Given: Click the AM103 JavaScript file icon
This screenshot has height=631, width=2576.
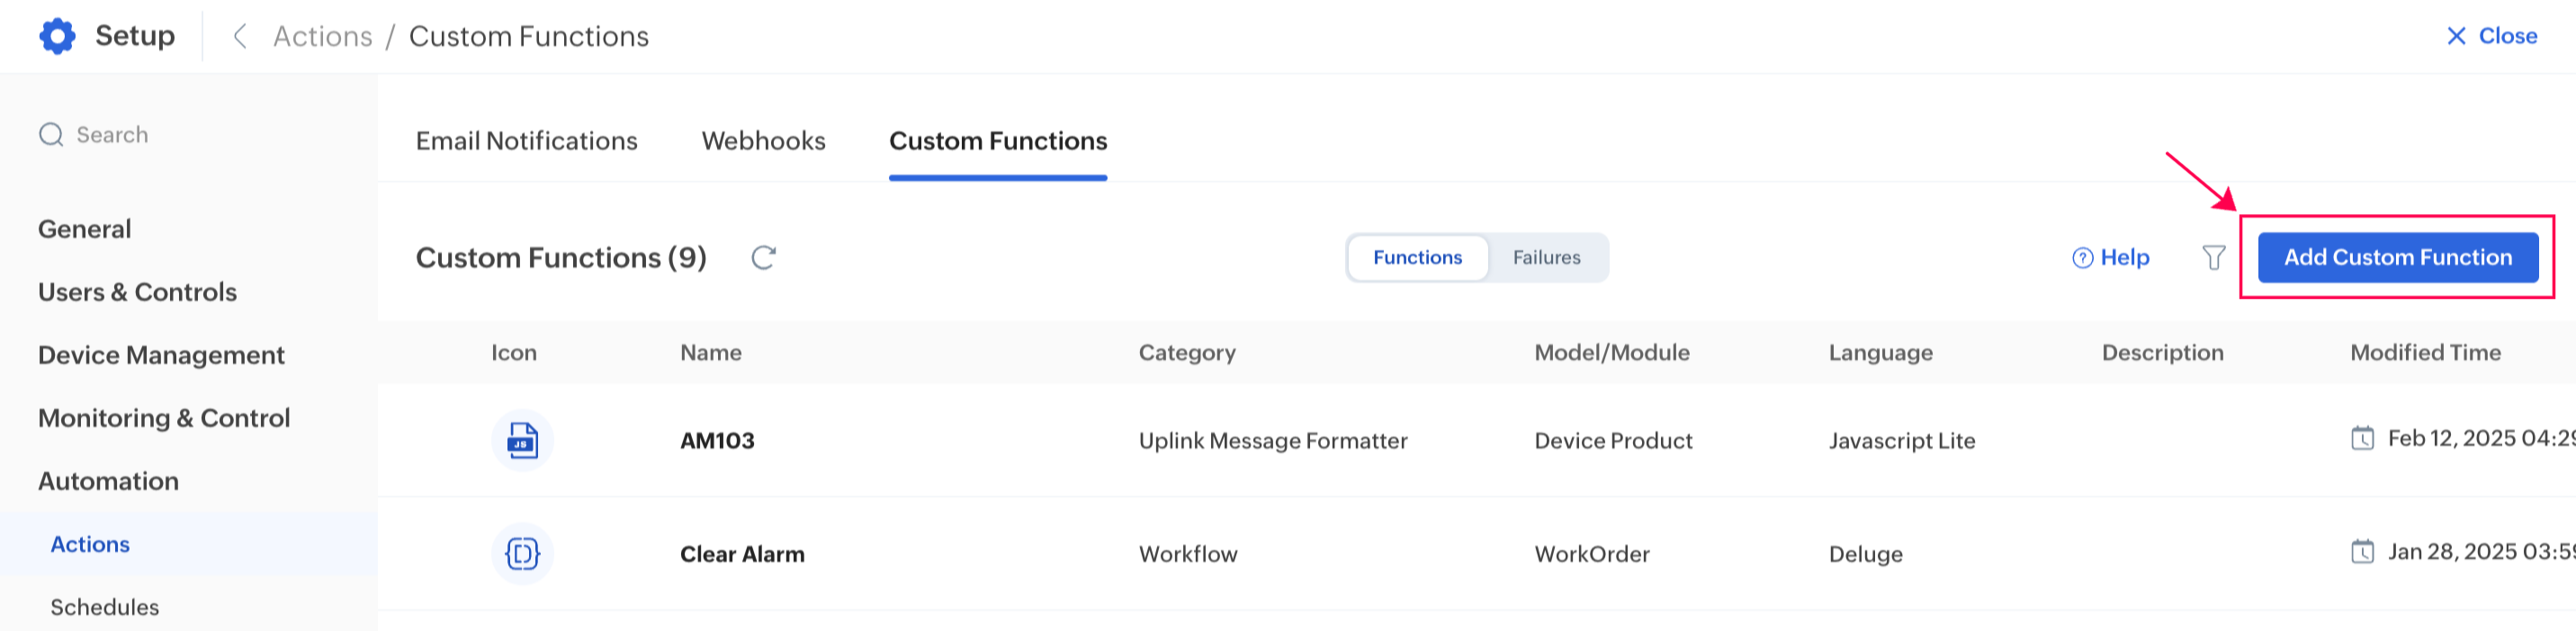Looking at the screenshot, I should (522, 441).
